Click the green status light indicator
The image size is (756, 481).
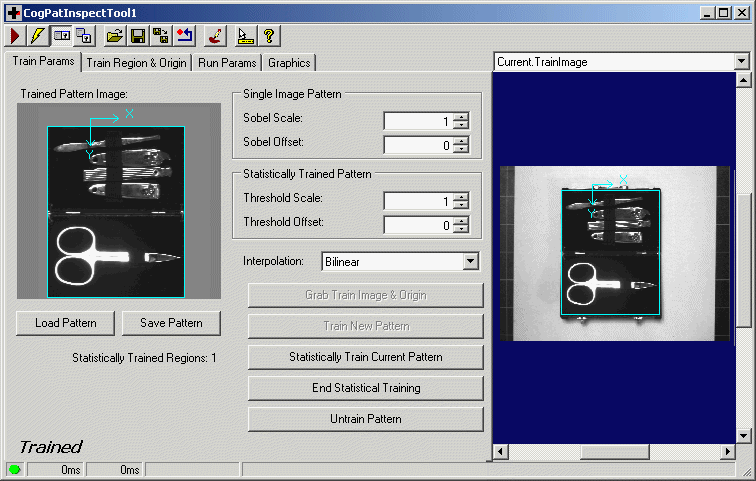coord(14,469)
